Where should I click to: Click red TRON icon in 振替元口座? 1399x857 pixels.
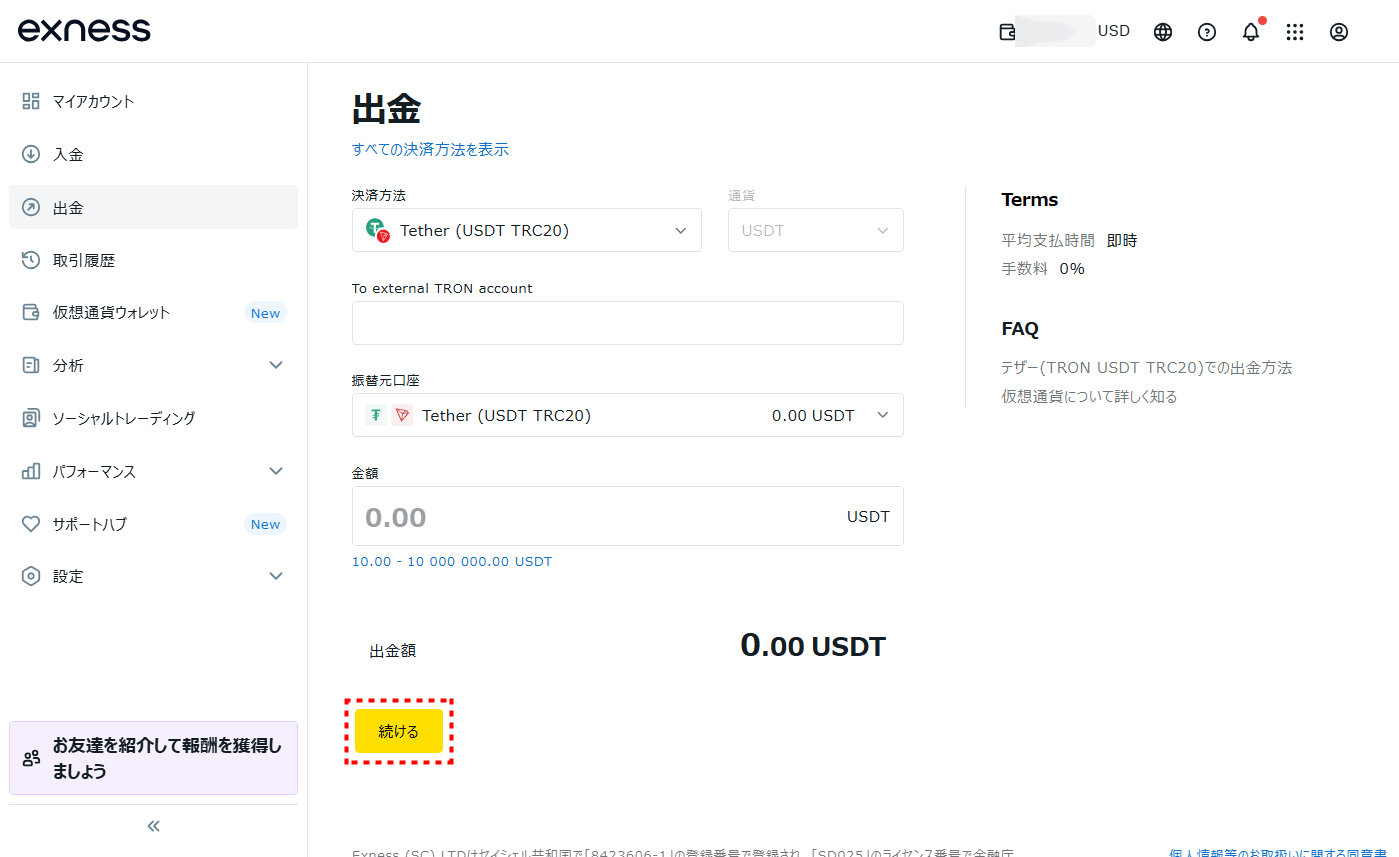(x=402, y=415)
